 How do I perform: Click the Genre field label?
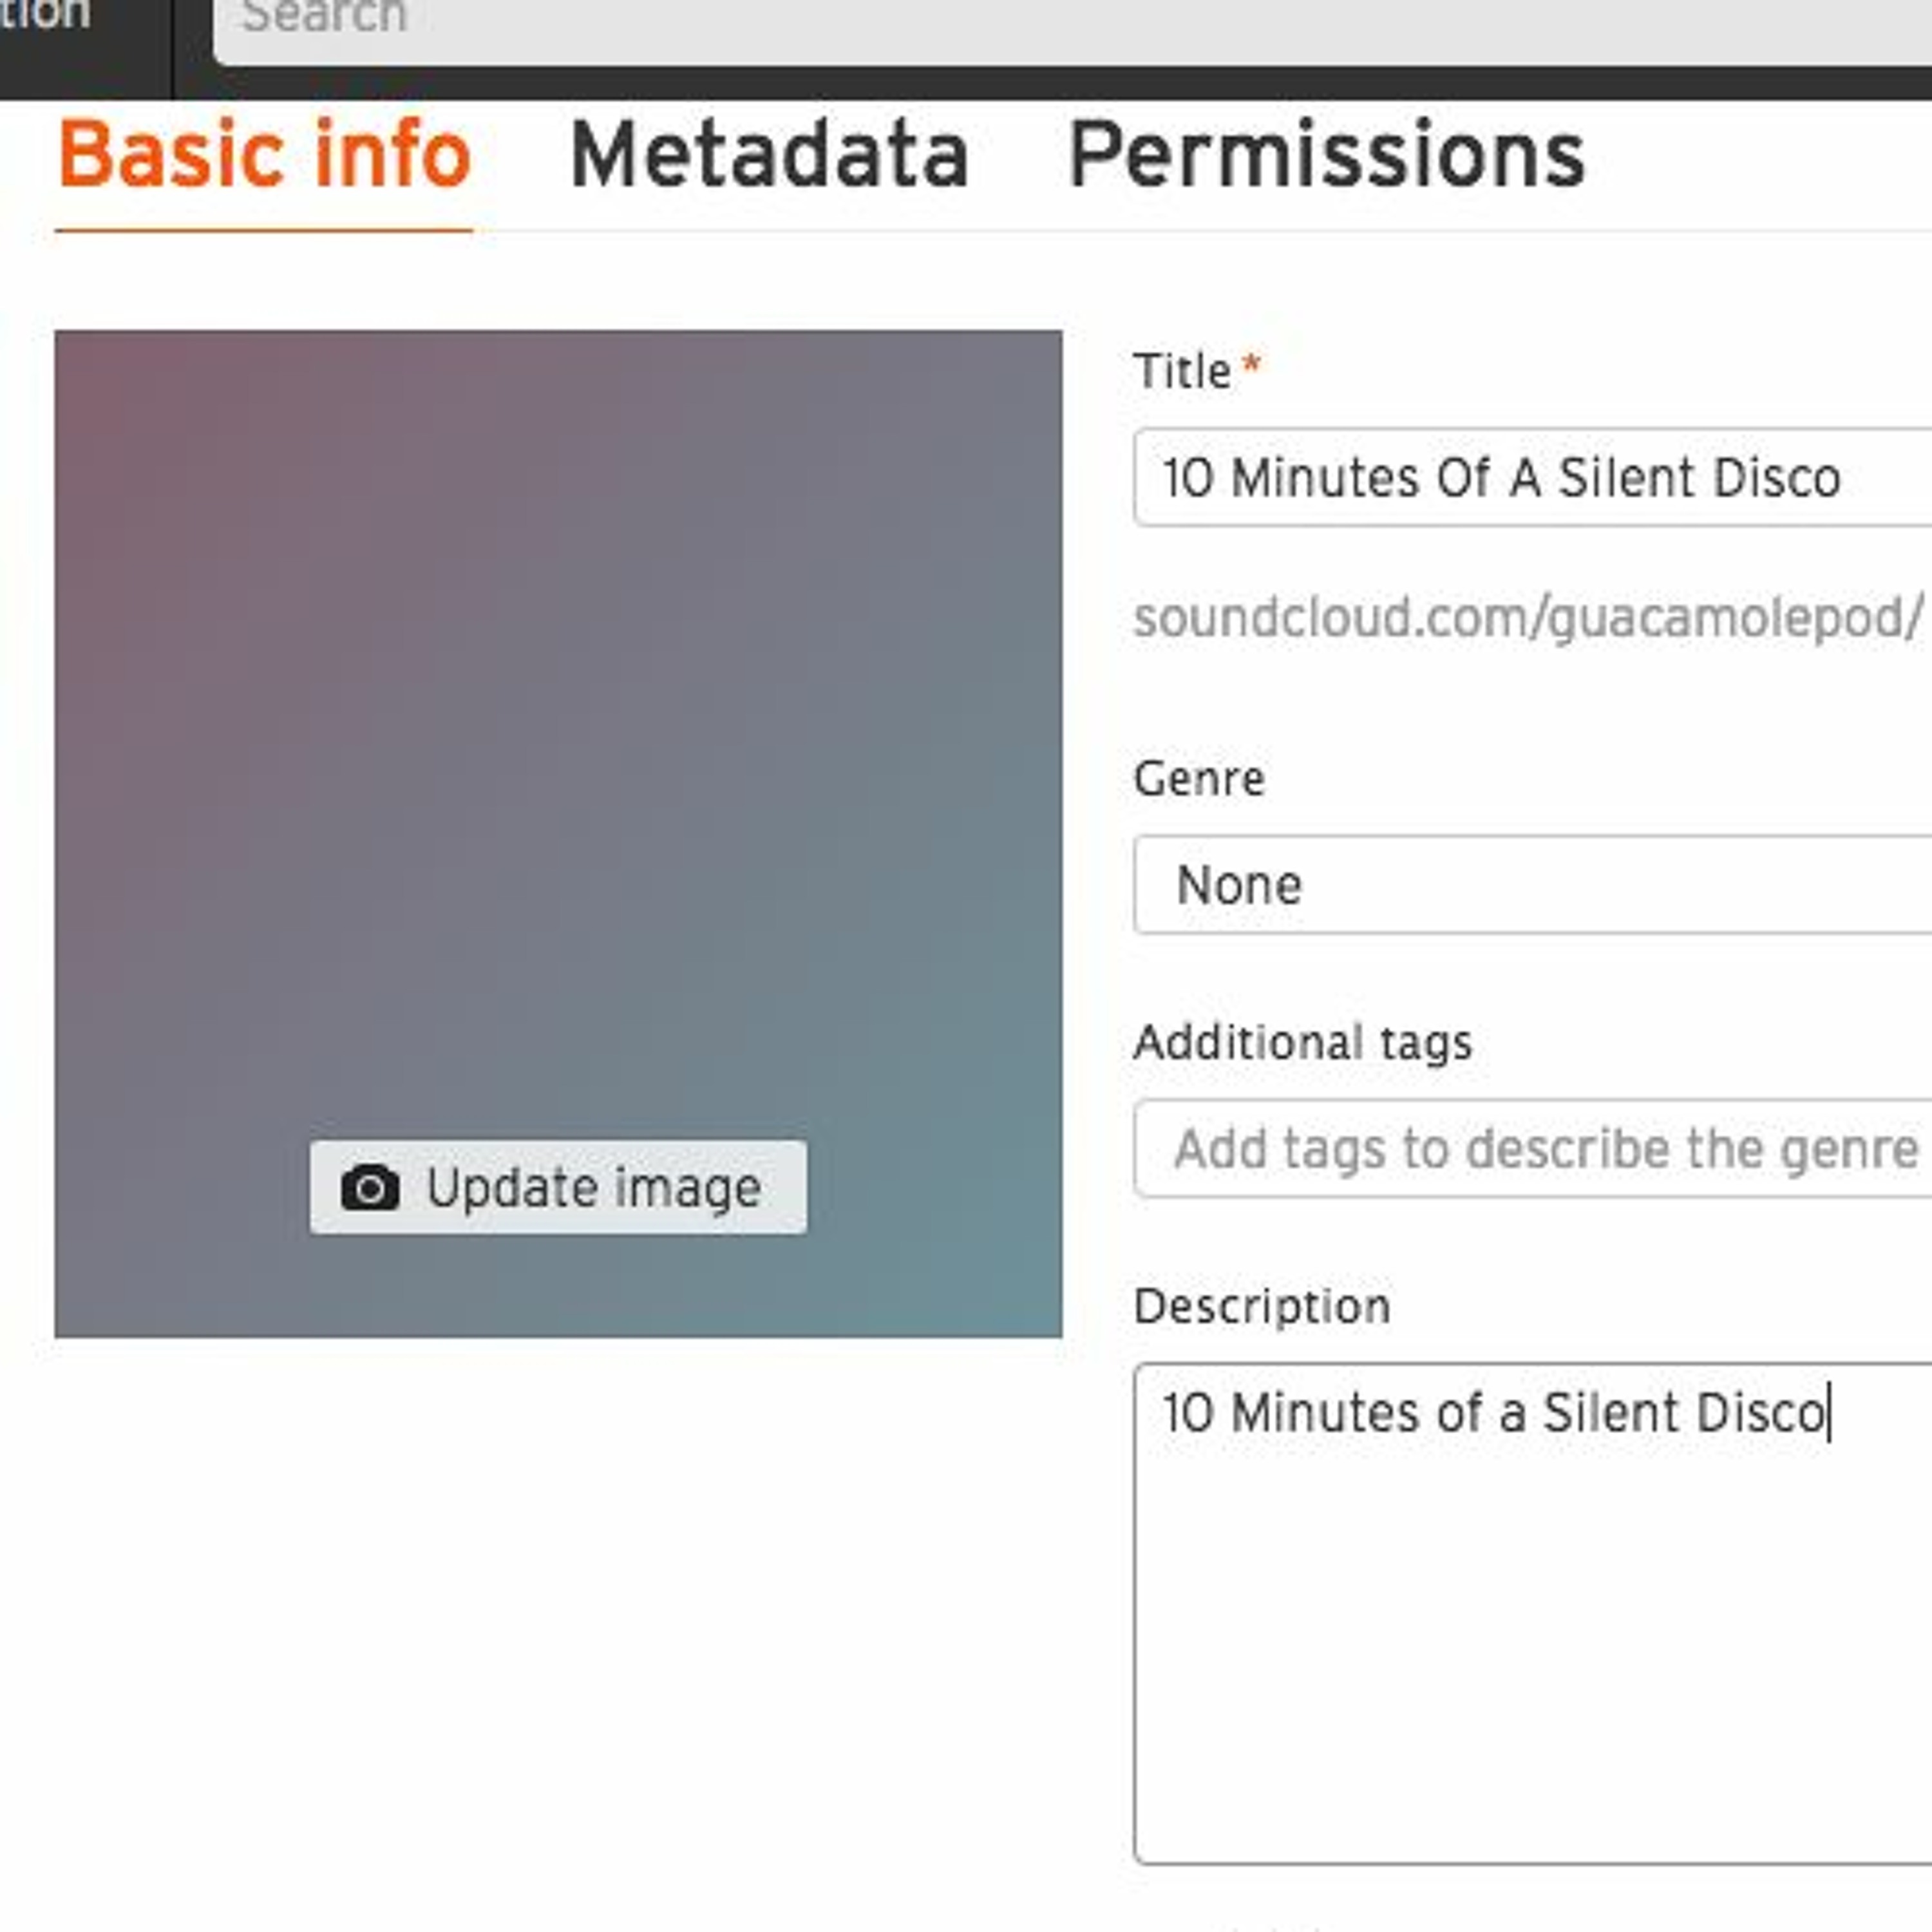pos(1199,779)
